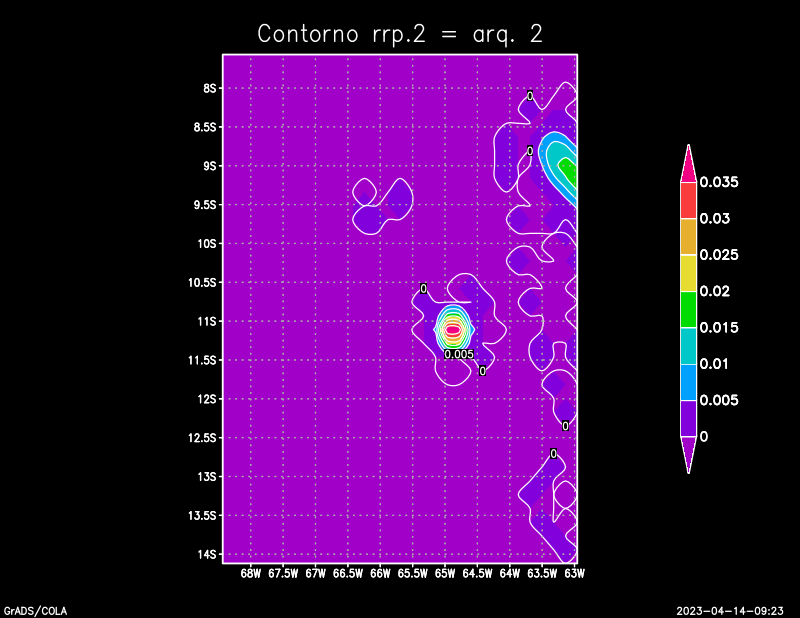
Task: Click the '68W' longitude axis label
Action: tap(251, 574)
